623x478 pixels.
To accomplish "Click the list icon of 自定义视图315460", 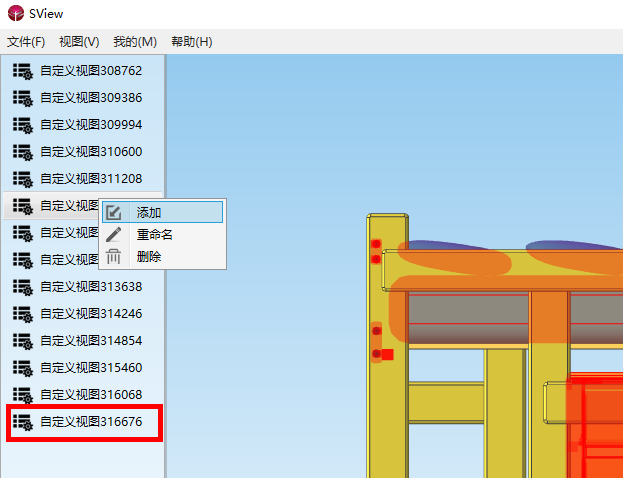I will pyautogui.click(x=23, y=368).
